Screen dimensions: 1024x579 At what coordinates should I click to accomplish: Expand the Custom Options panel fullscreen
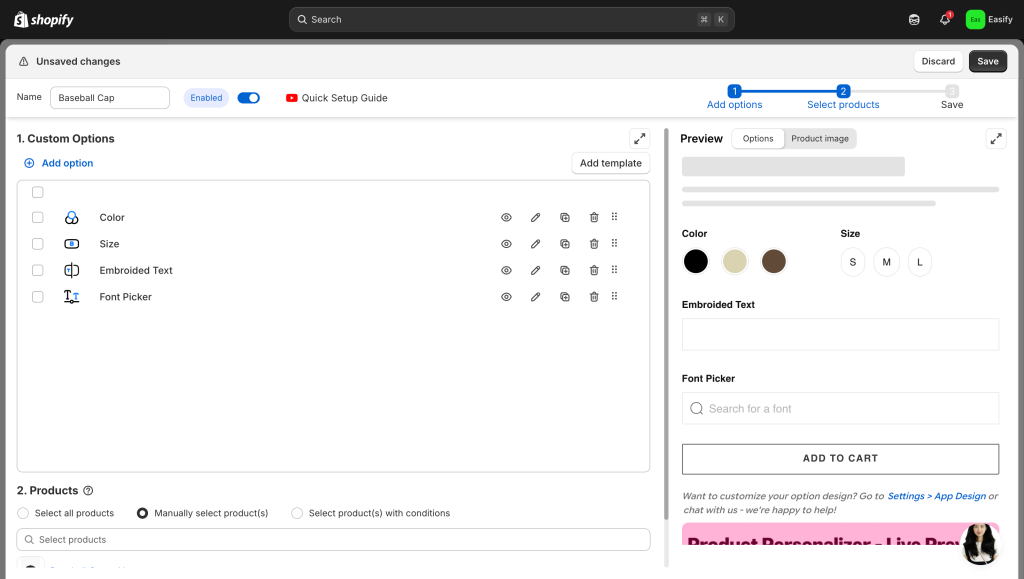pos(639,139)
